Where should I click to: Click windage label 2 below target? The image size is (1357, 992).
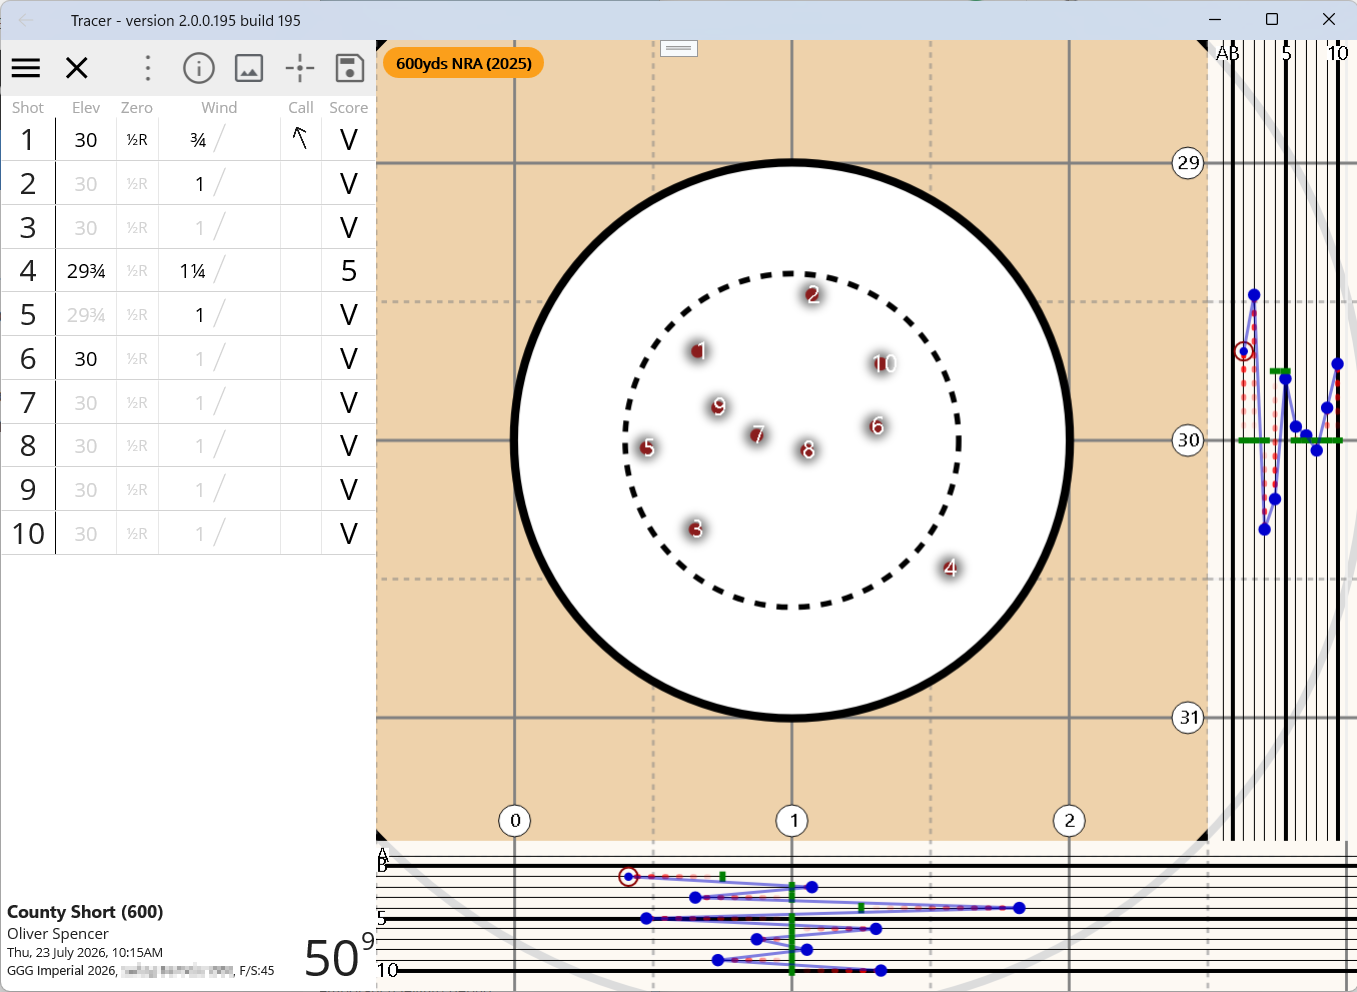[x=1069, y=821]
